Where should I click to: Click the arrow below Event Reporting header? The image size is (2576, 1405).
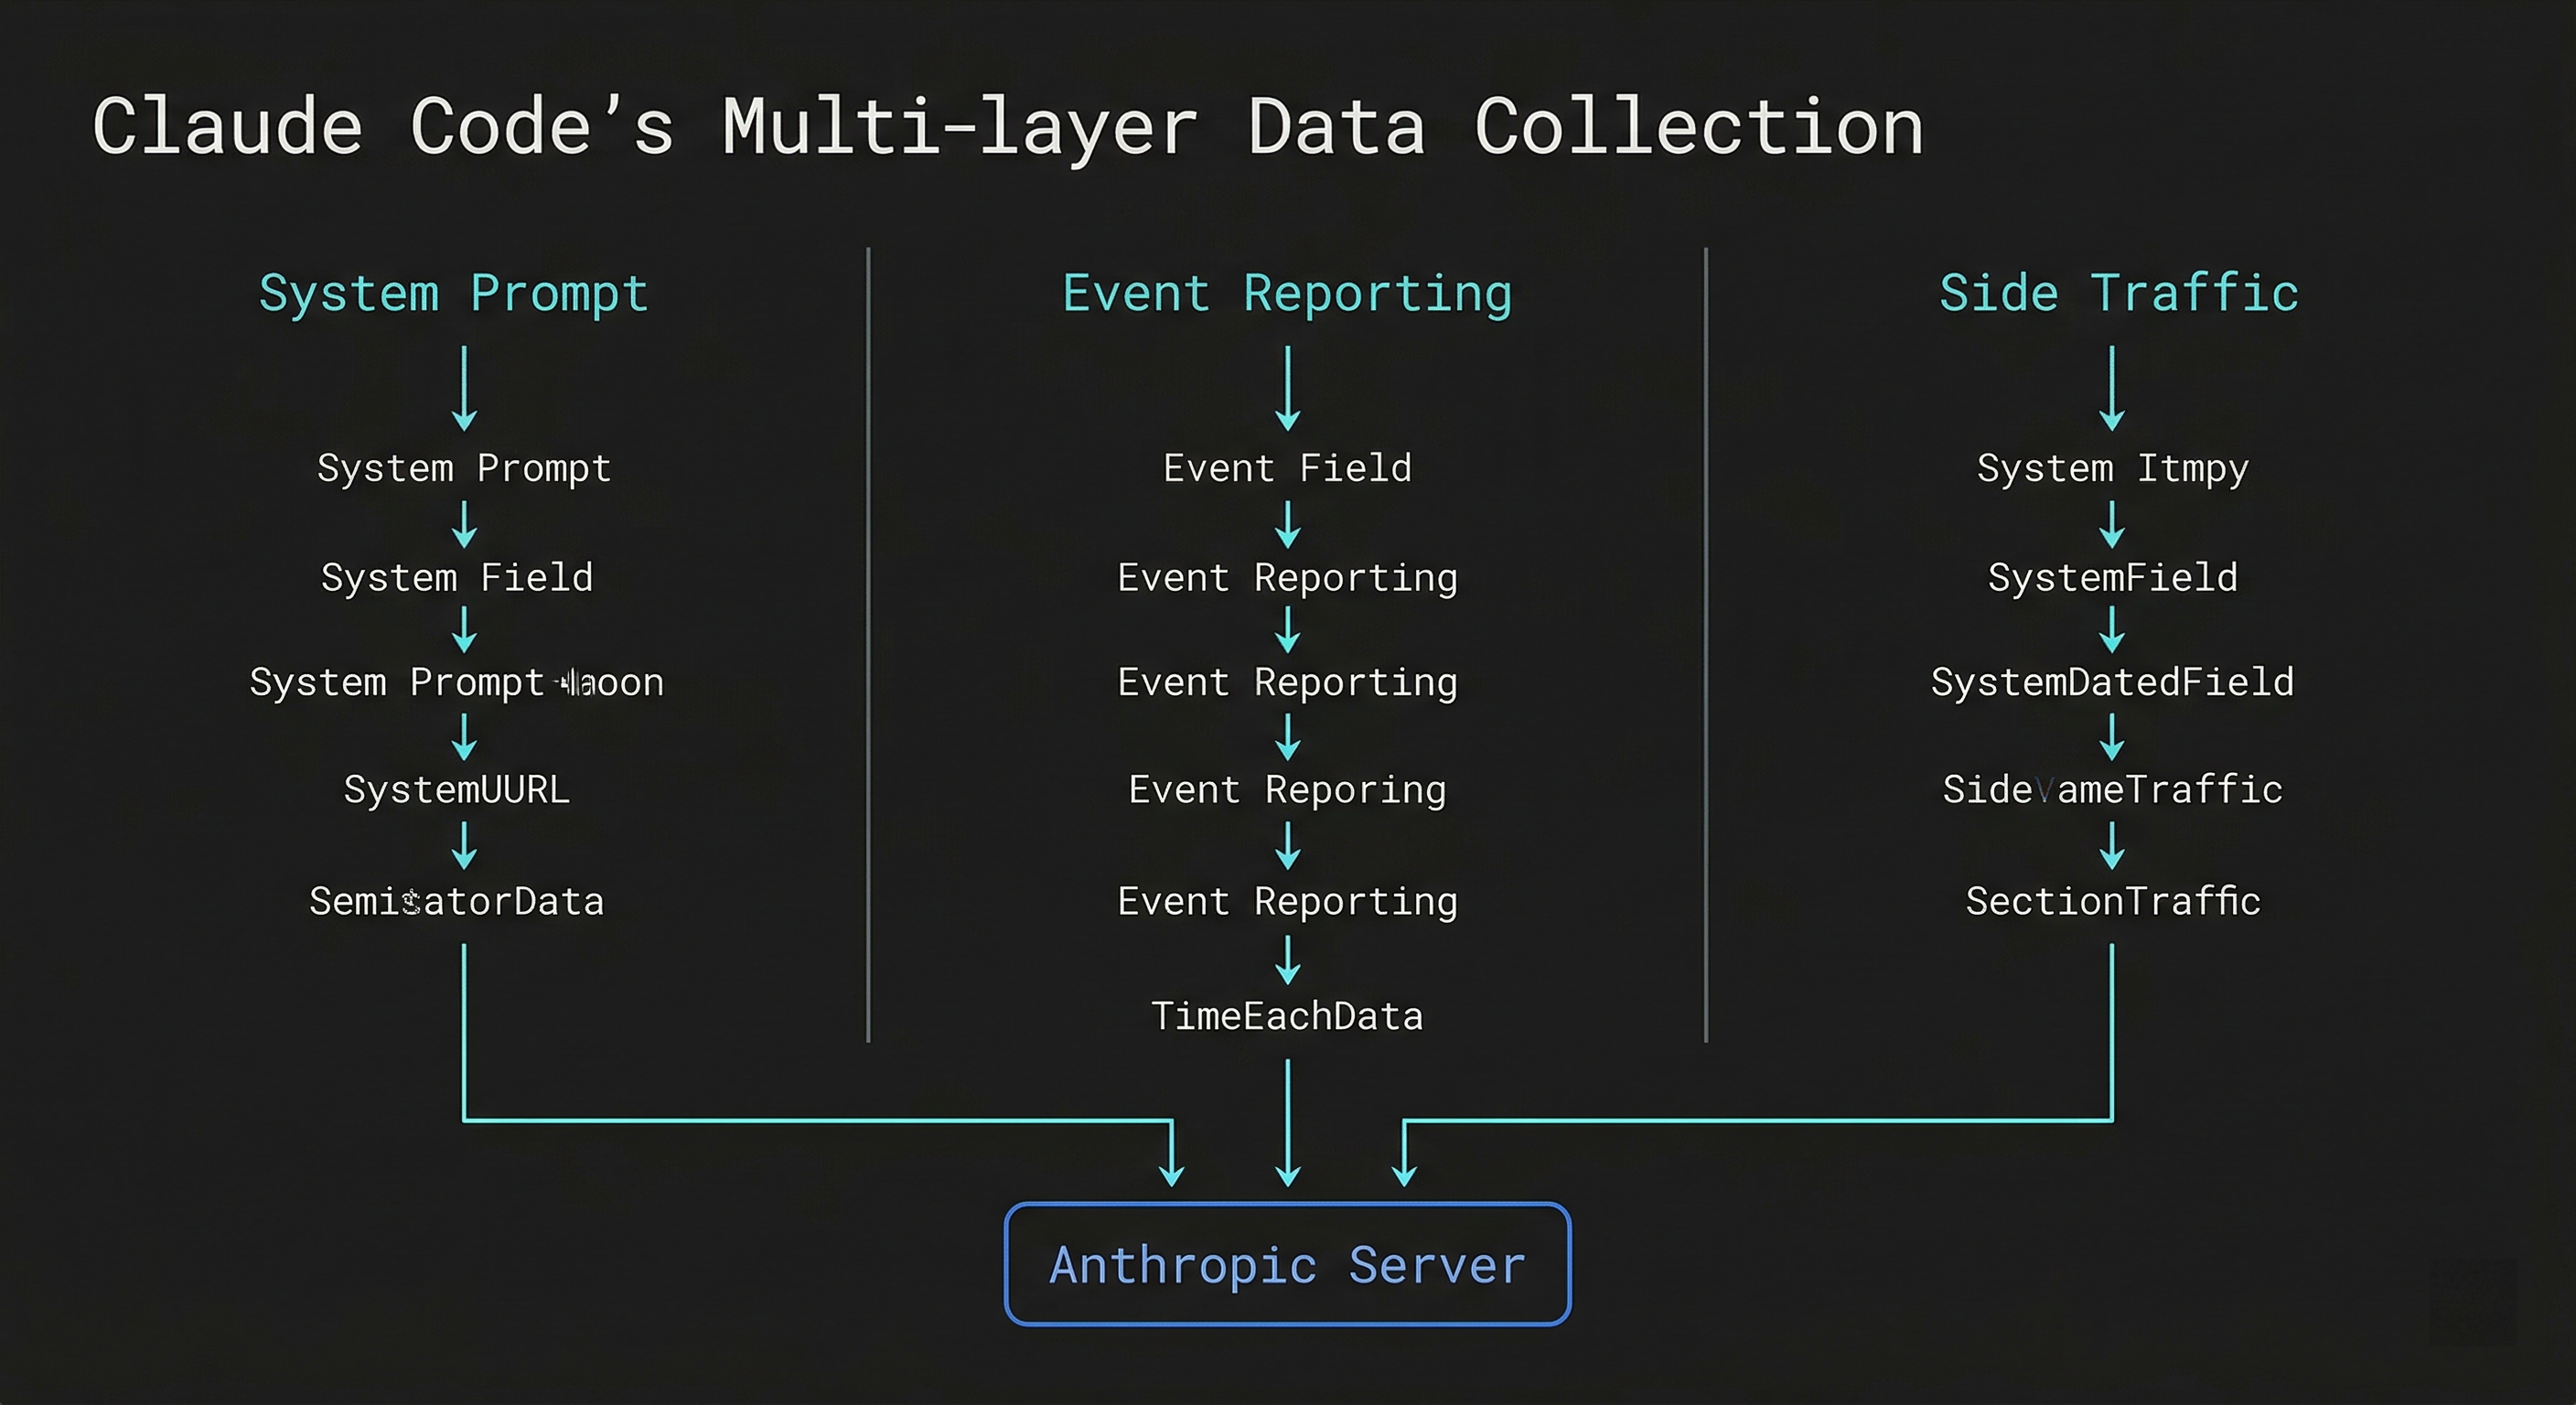(1288, 388)
